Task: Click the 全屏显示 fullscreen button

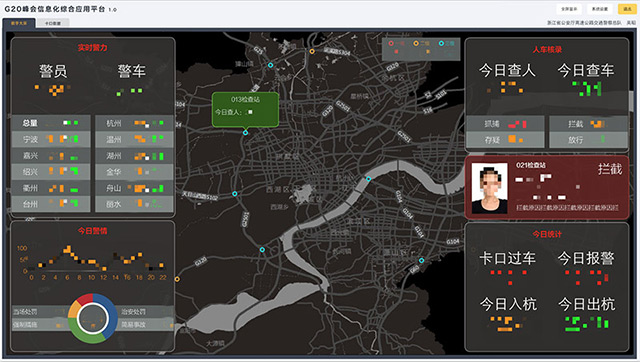Action: 569,9
